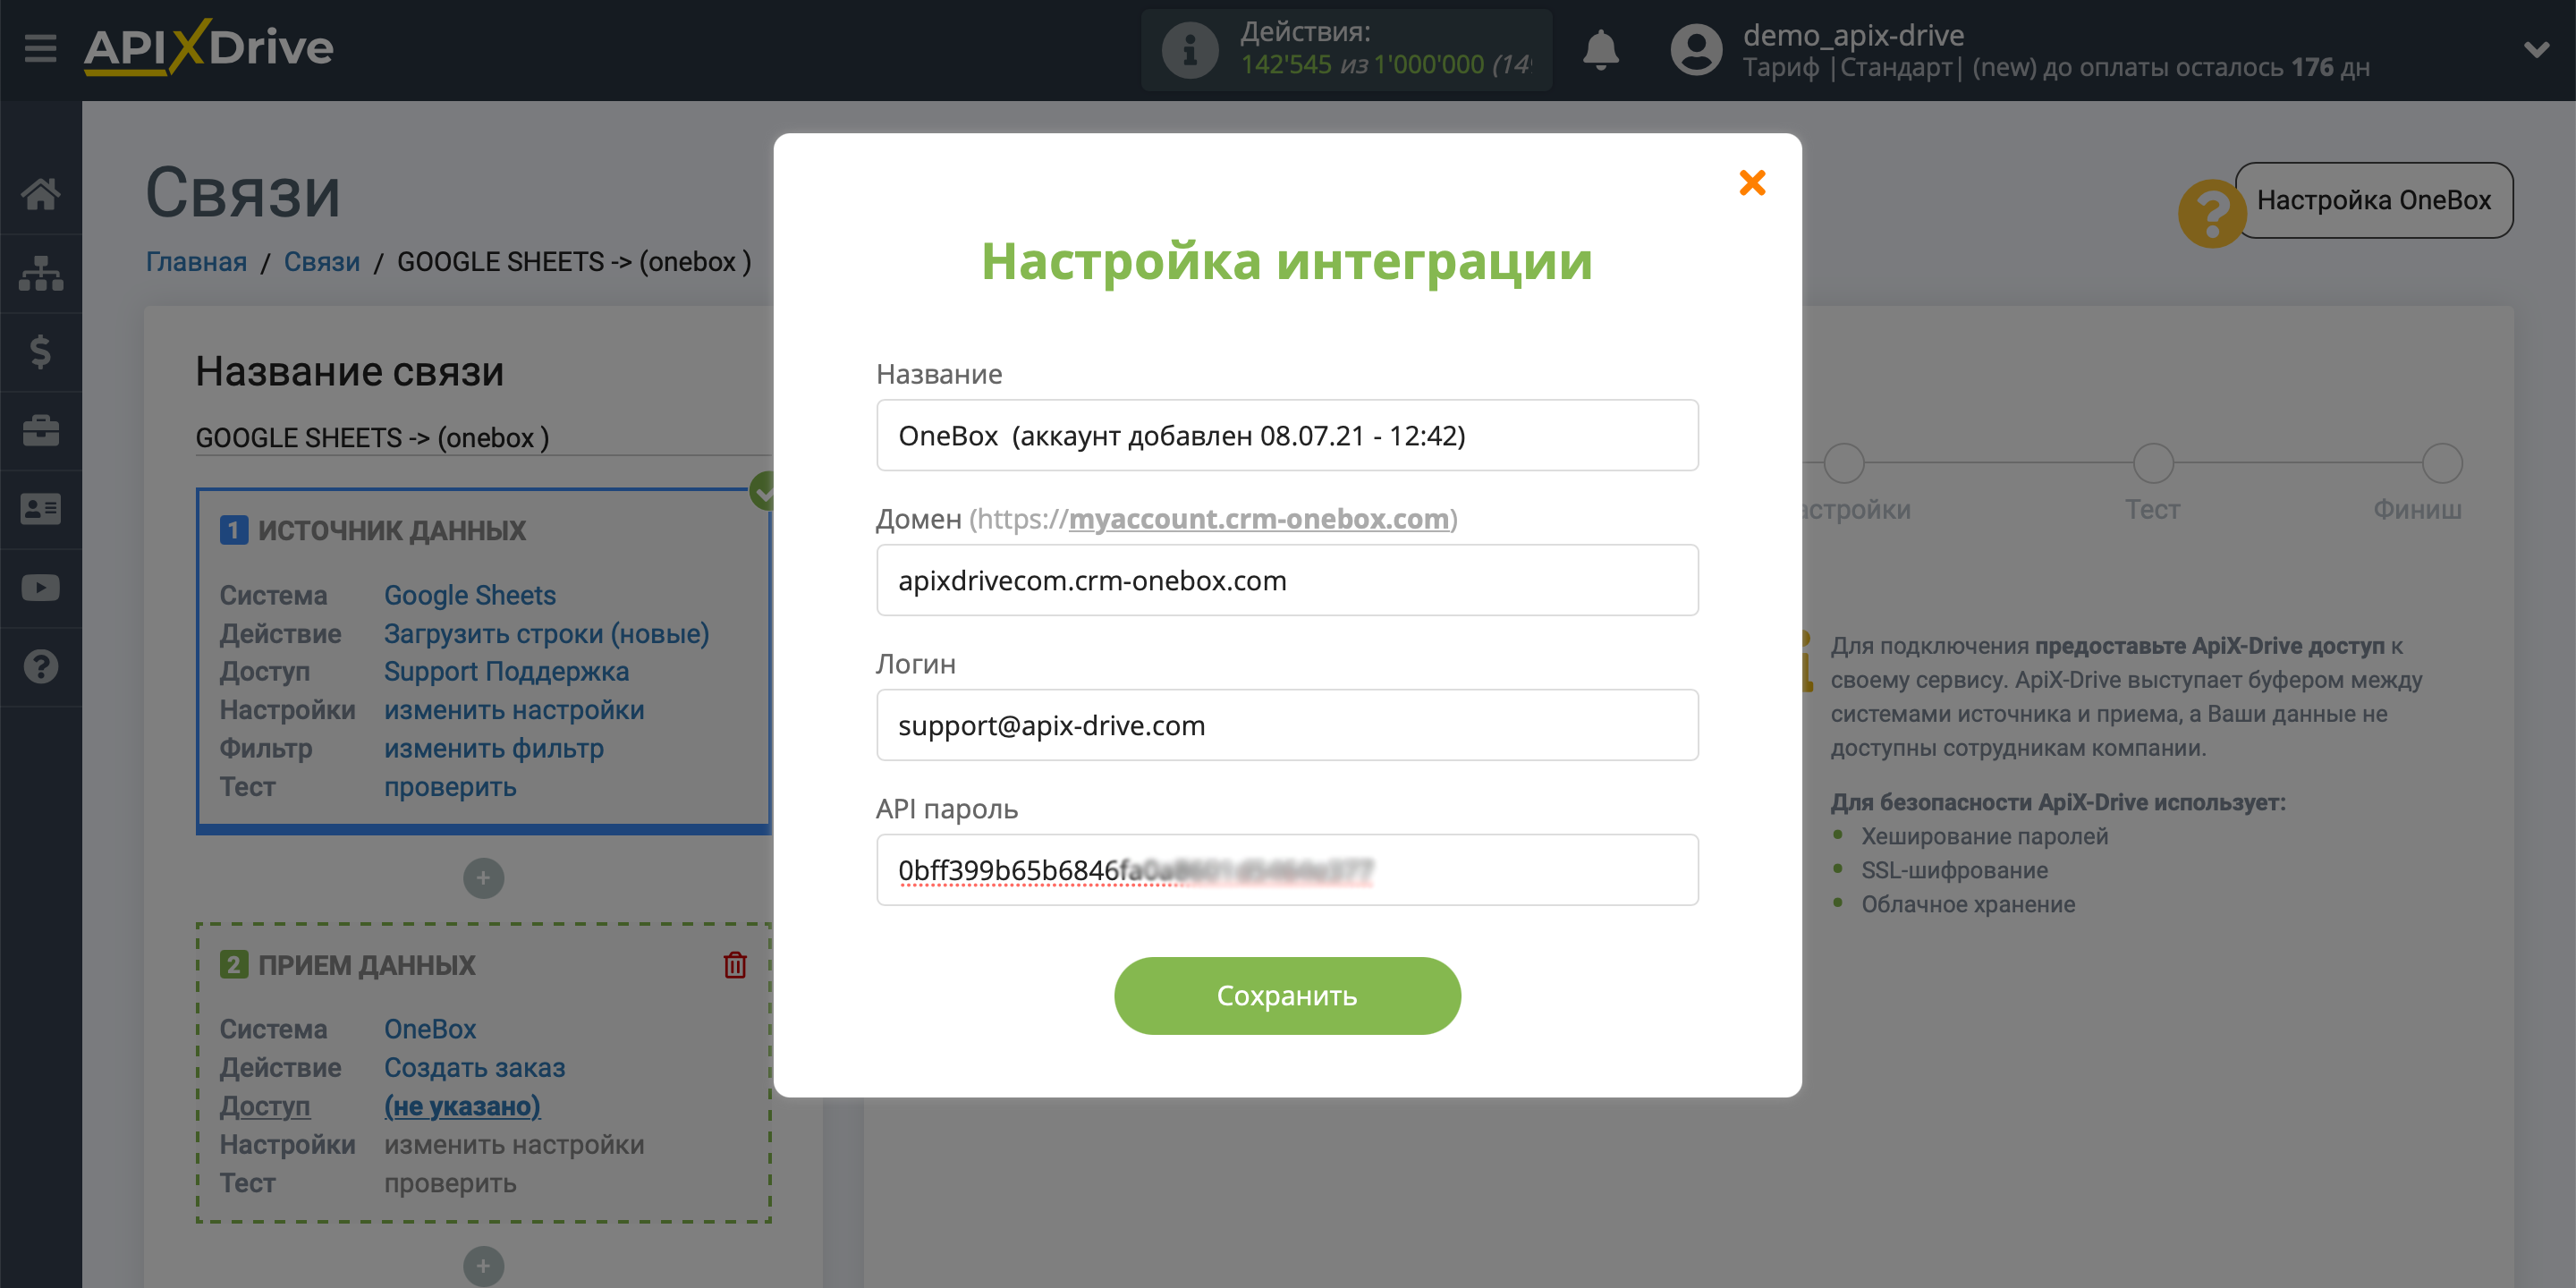This screenshot has width=2576, height=1288.
Task: Open the Google Sheets system link
Action: point(469,595)
